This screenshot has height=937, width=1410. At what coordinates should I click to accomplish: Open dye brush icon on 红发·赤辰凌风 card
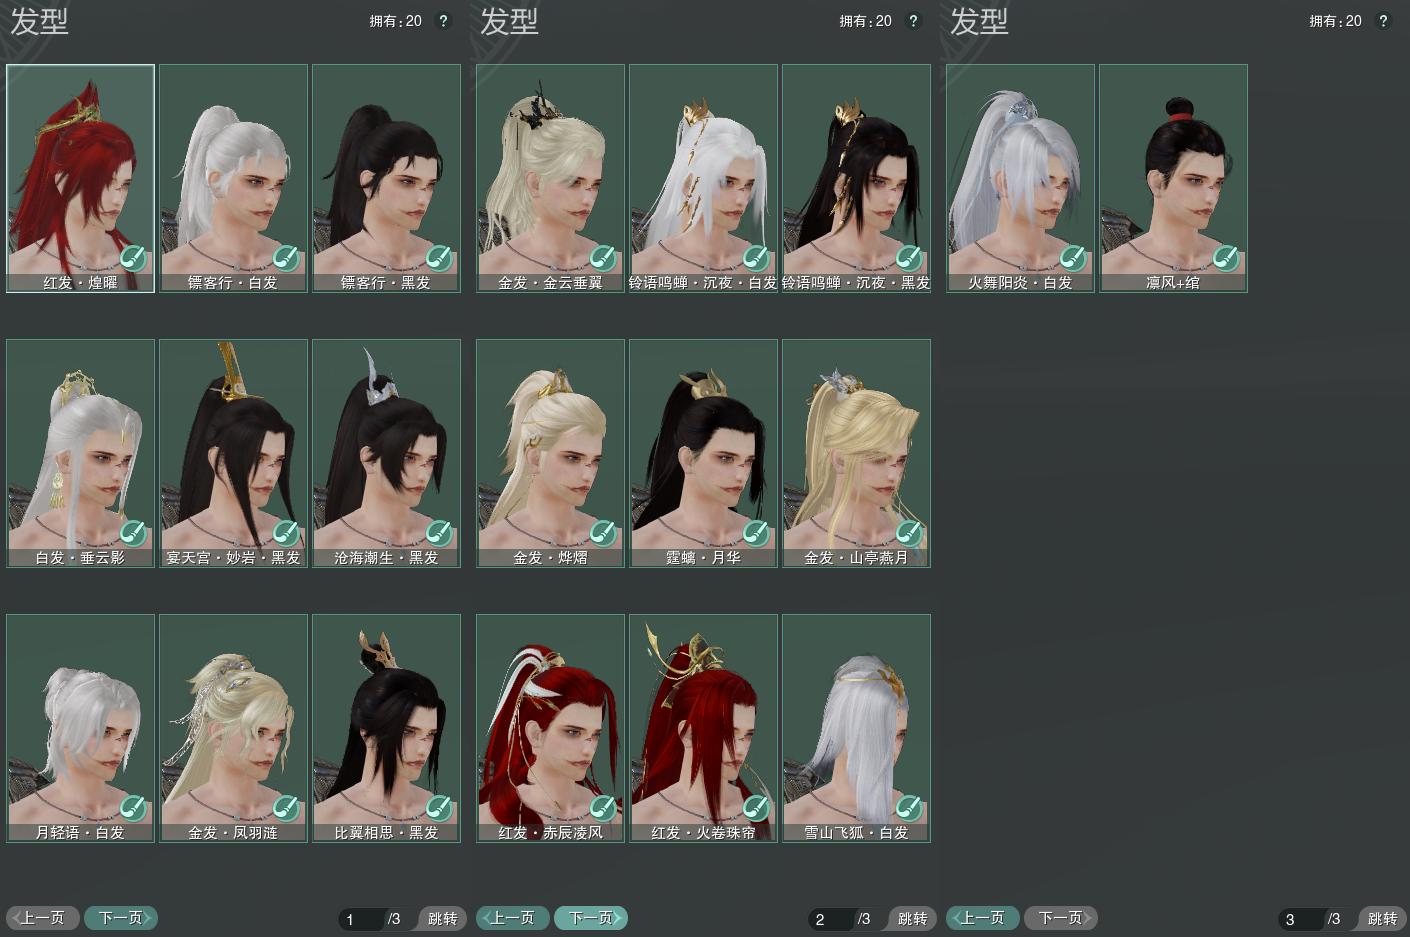coord(603,808)
